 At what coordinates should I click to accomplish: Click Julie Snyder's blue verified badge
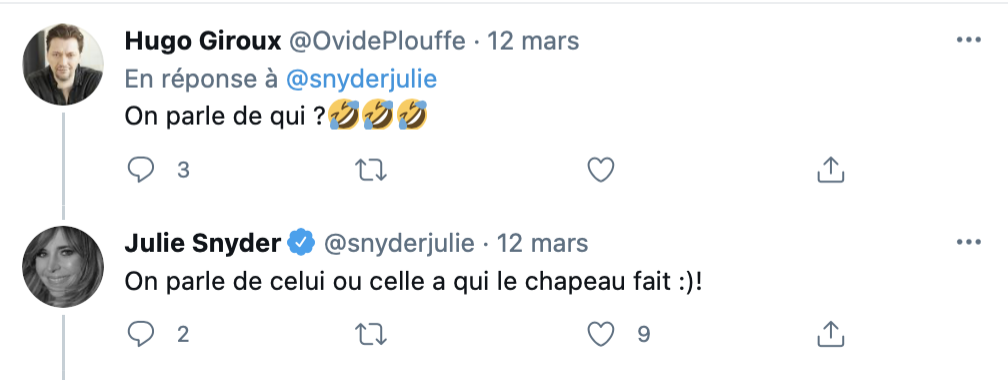pyautogui.click(x=301, y=243)
